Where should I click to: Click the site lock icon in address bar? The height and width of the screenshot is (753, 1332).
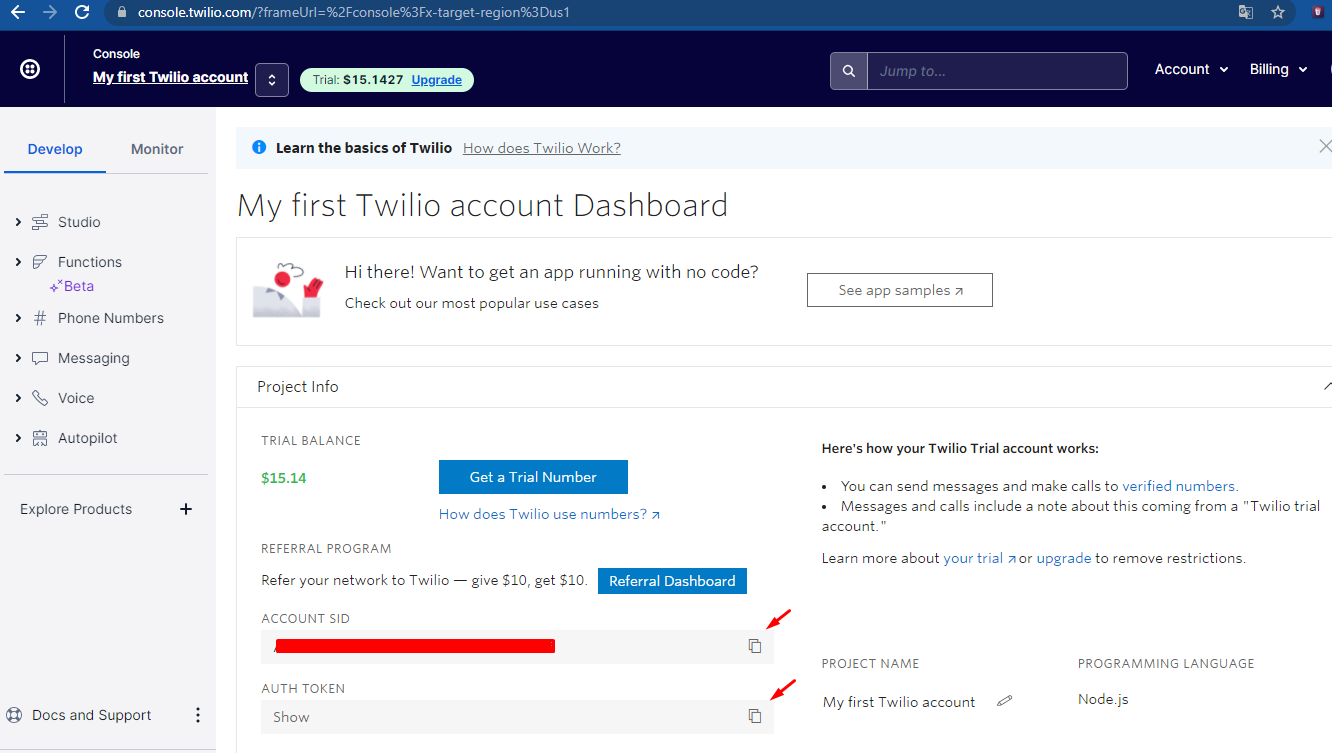tap(121, 12)
